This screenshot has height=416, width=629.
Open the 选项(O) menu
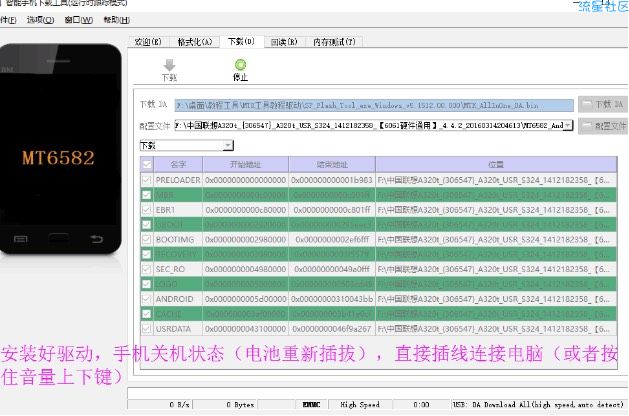[41, 20]
